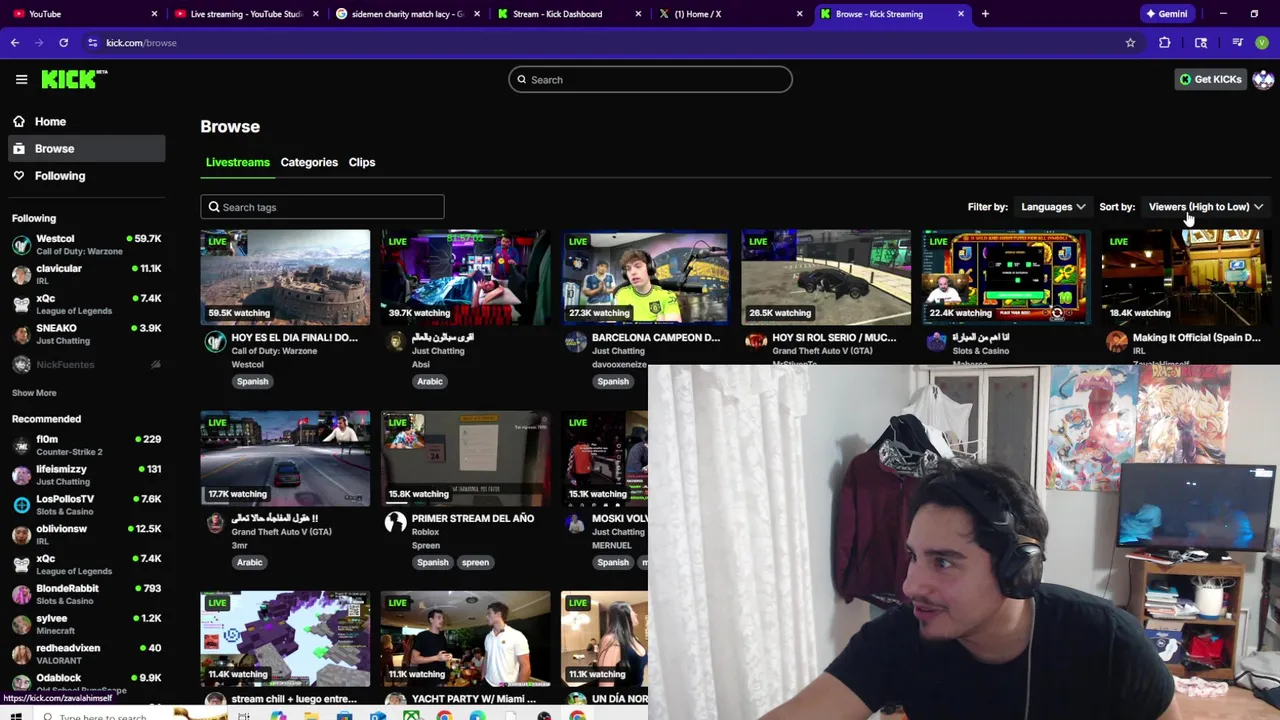Image resolution: width=1280 pixels, height=720 pixels.
Task: Click the browser forward arrow
Action: 39,43
